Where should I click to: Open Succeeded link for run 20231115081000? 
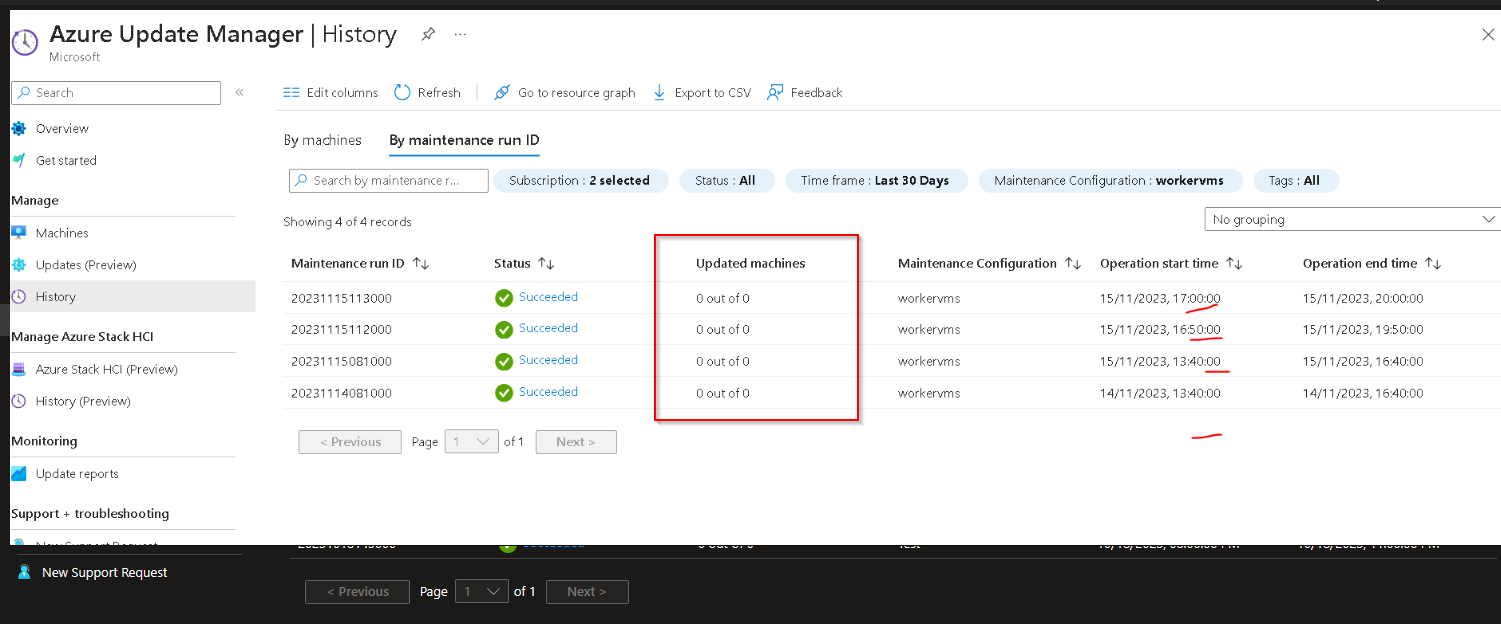pos(548,360)
